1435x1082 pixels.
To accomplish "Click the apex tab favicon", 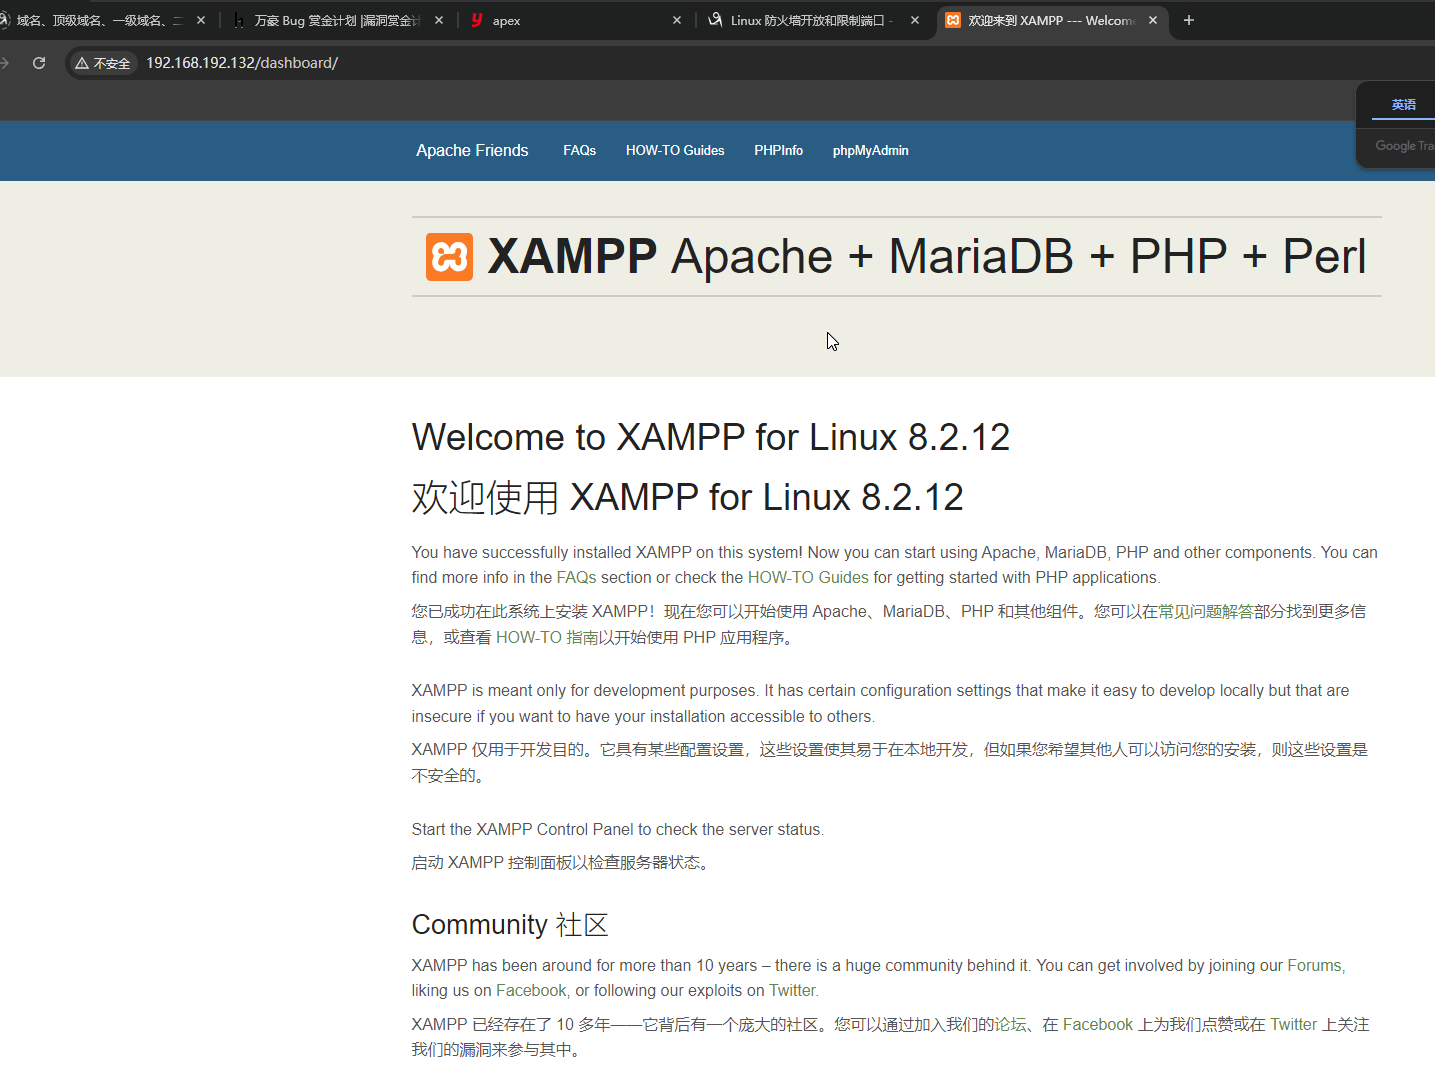I will 477,20.
